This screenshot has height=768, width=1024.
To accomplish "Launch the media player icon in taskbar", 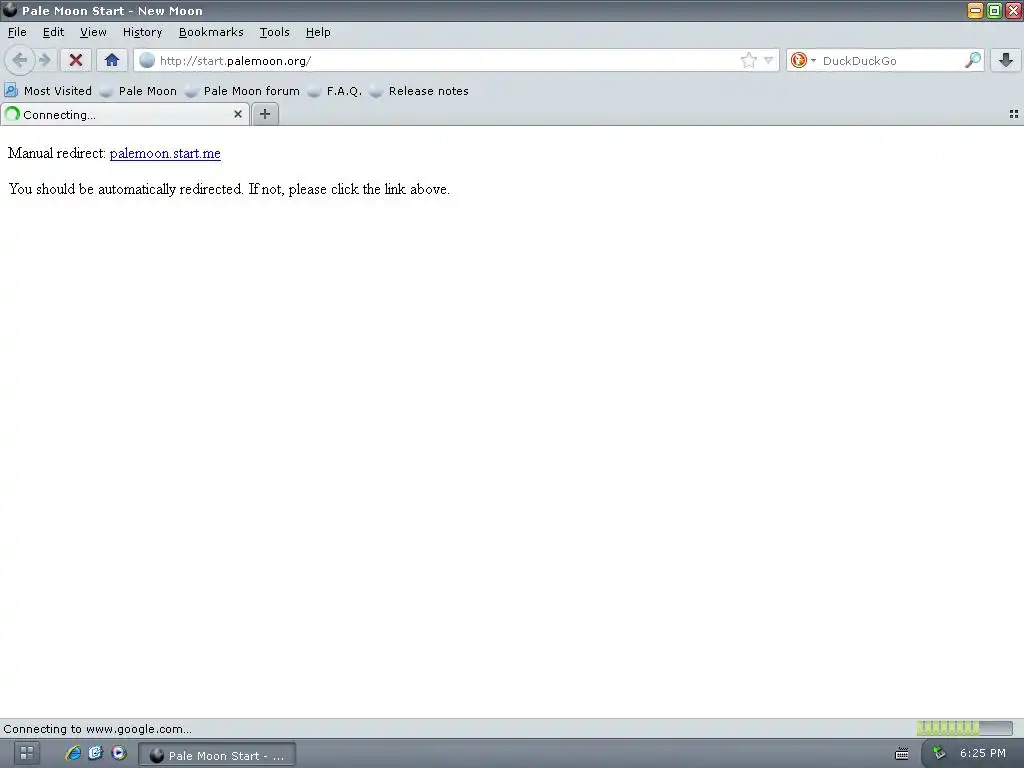I will pyautogui.click(x=119, y=753).
